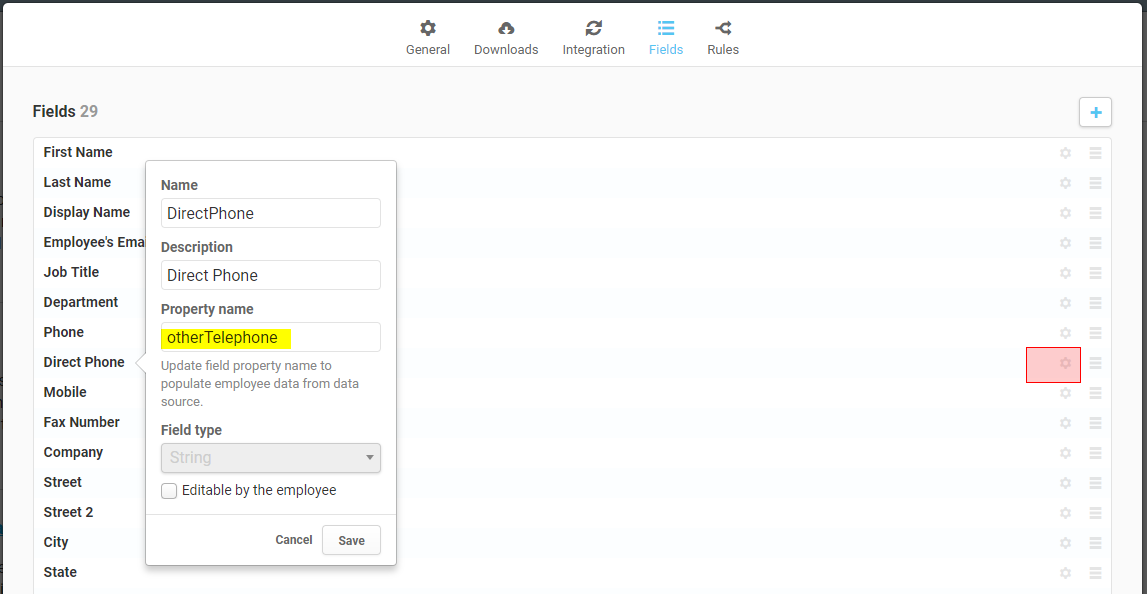Screen dimensions: 1147x594
Task: Go to the Rules tab
Action: point(723,39)
